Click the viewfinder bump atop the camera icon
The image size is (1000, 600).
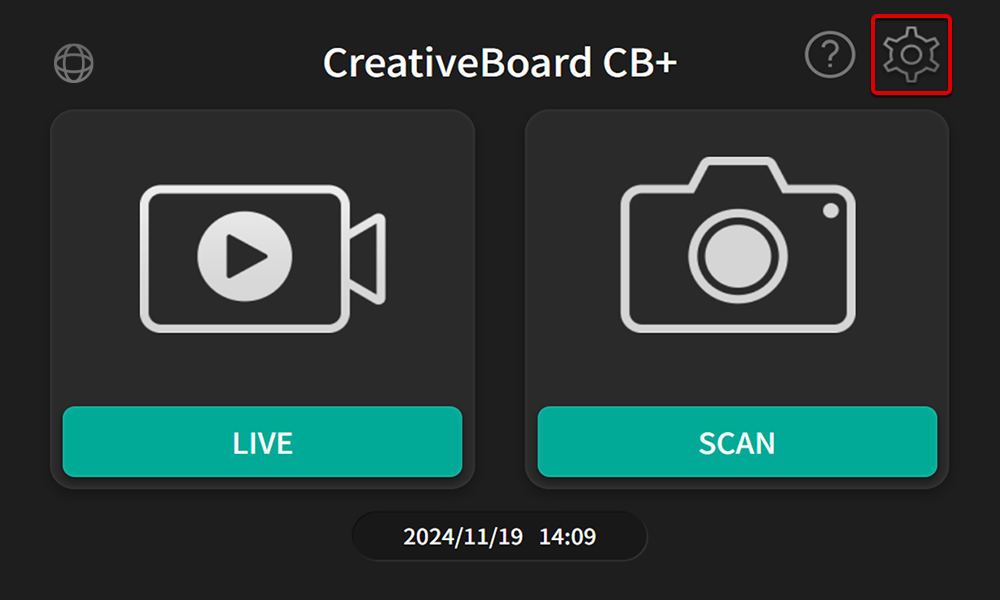coord(738,173)
